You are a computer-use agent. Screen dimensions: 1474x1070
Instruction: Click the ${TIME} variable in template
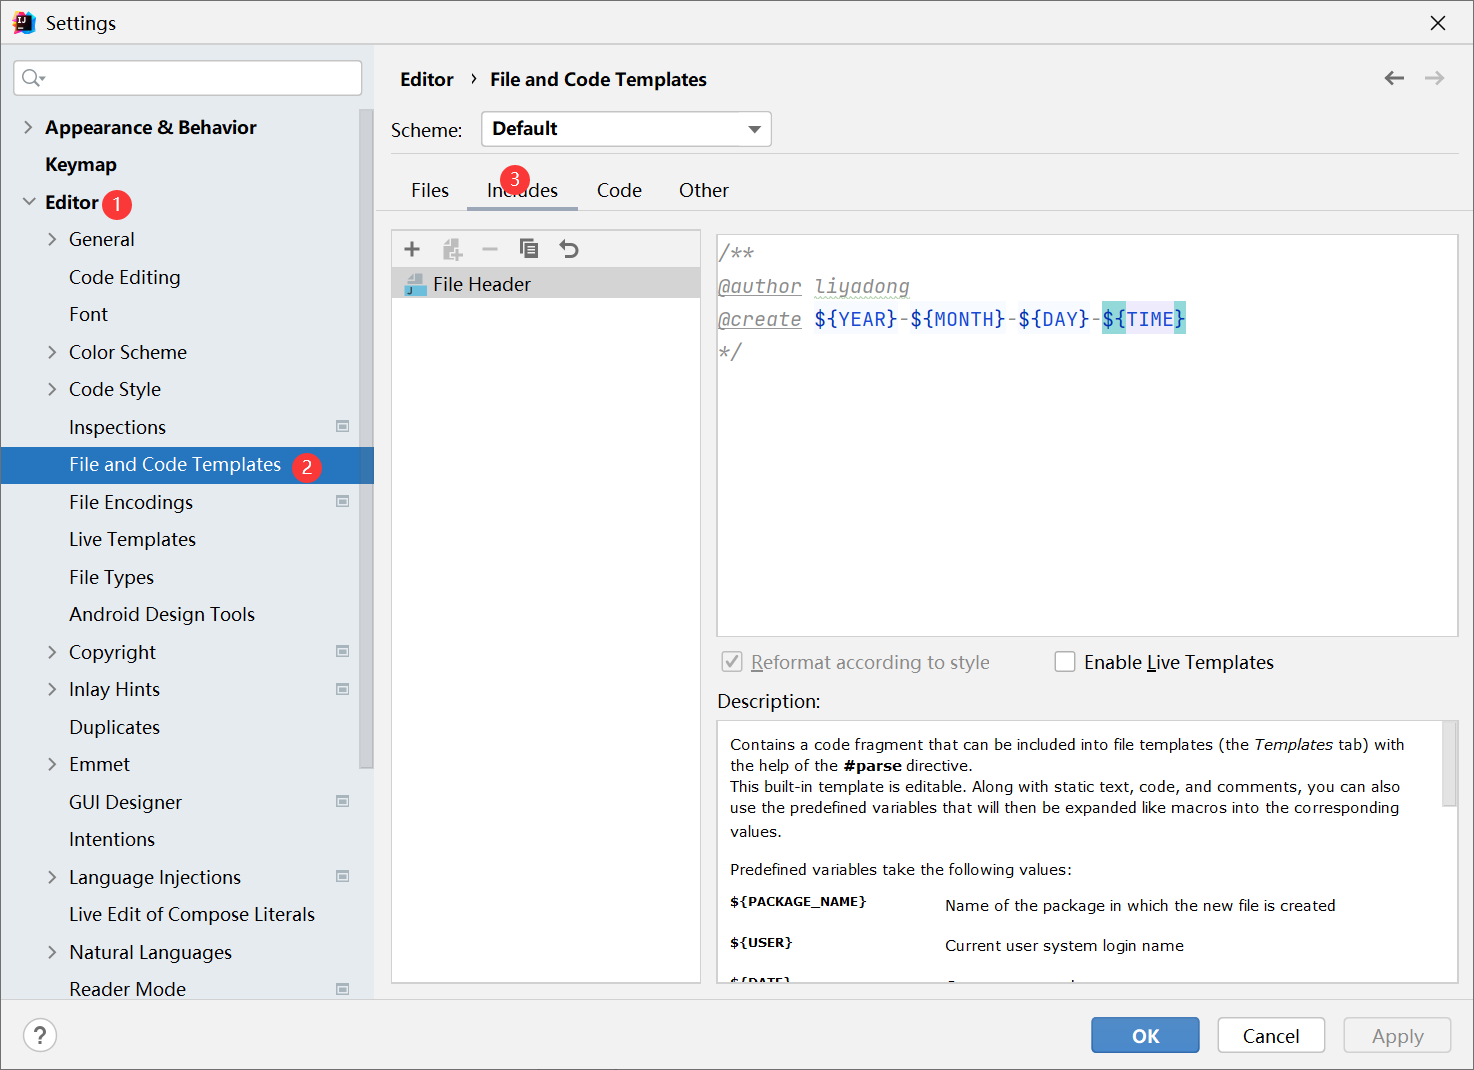(x=1144, y=319)
